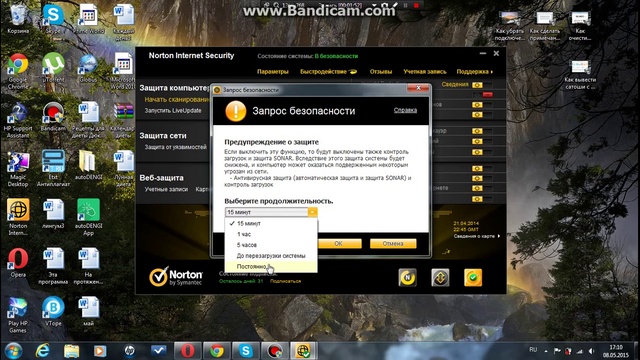Open the Norton scan shield icon
The height and width of the screenshot is (360, 640).
pyautogui.click(x=440, y=278)
